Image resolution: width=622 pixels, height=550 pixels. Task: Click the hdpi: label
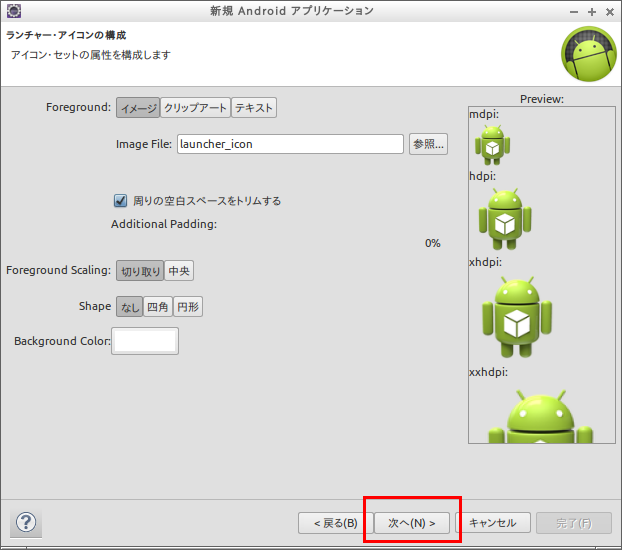coord(482,176)
